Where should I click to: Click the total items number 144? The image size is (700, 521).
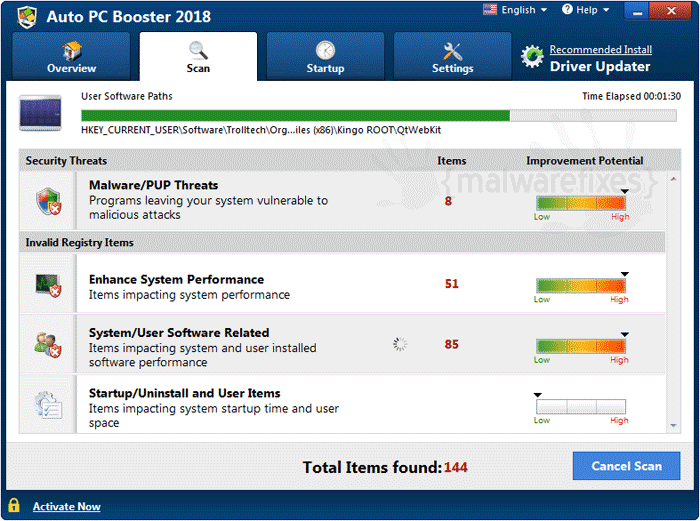[455, 467]
